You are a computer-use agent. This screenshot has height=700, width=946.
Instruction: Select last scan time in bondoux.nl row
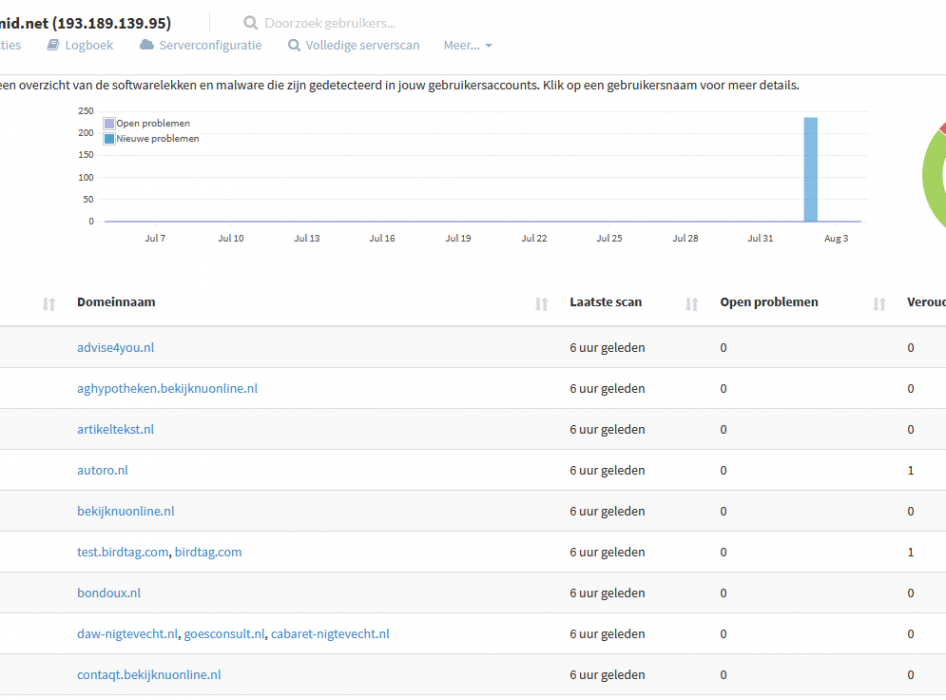(607, 593)
